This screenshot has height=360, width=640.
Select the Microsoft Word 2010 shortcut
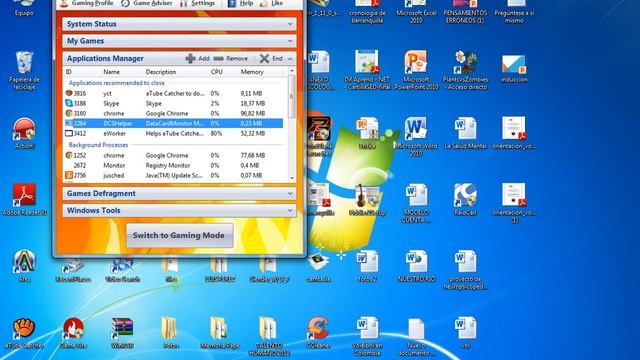pos(416,136)
